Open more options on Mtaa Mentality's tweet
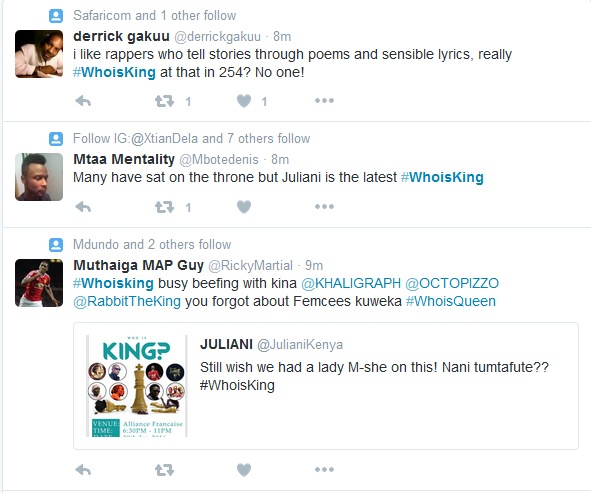Image resolution: width=591 pixels, height=493 pixels. 325,207
